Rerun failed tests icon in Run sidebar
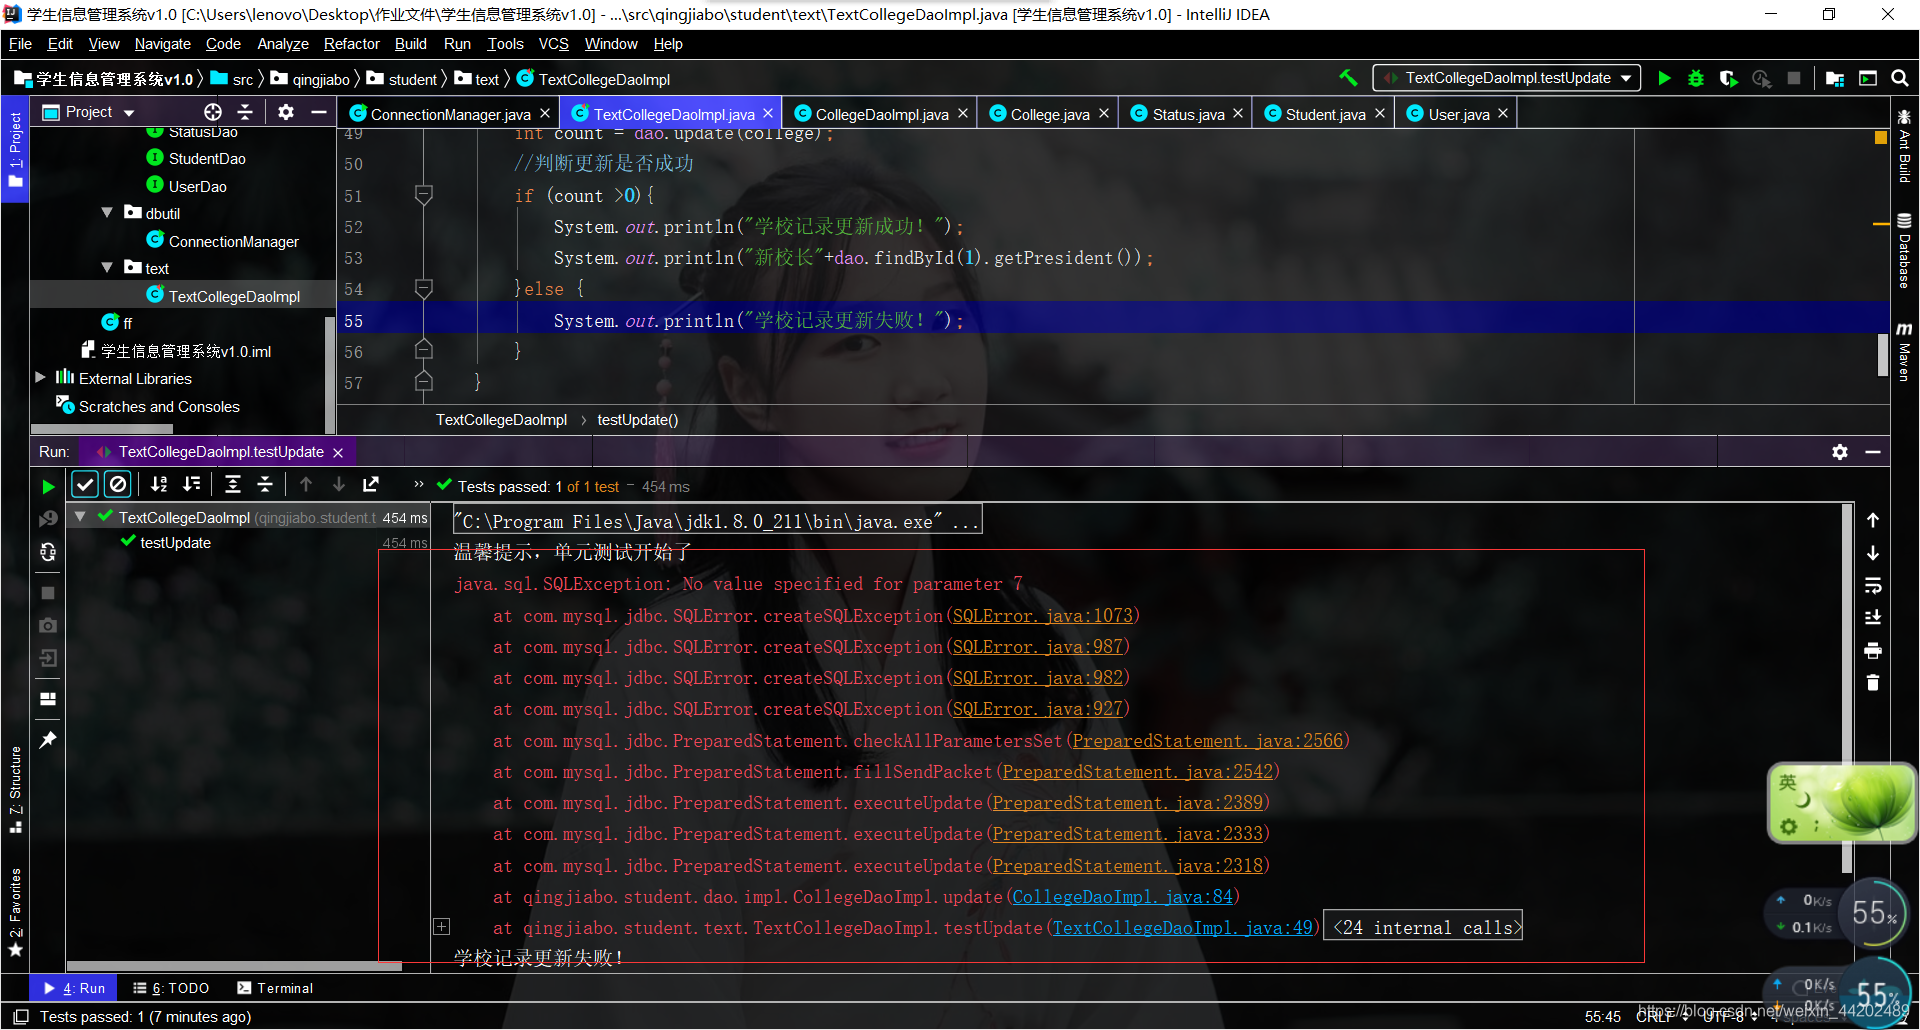1920x1030 pixels. click(48, 518)
